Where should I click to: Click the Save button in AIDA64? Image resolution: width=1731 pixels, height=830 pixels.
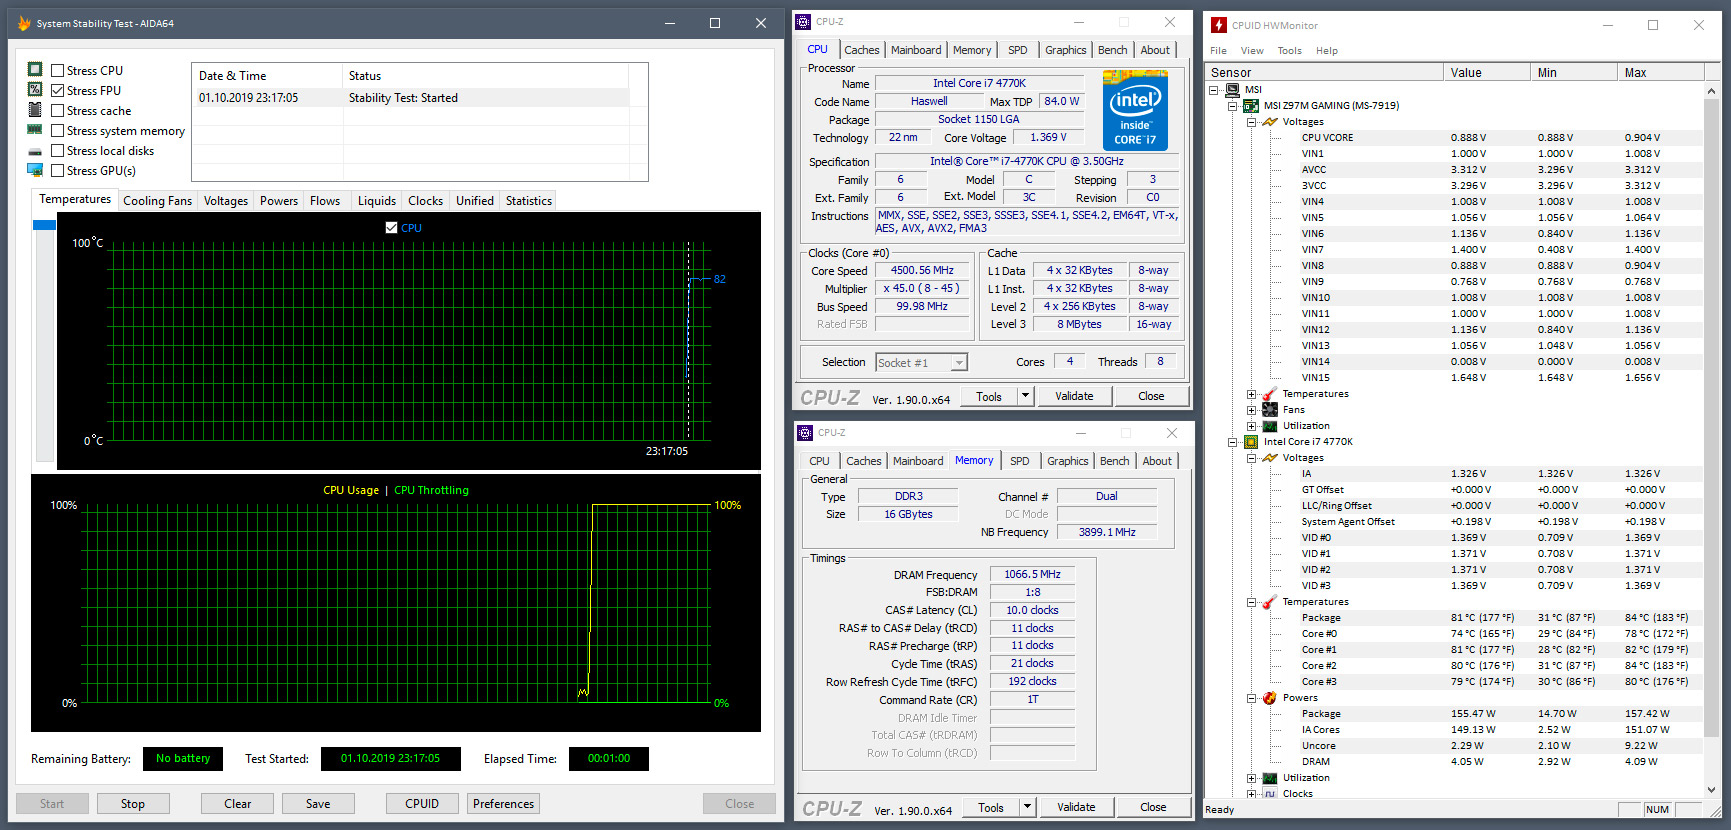tap(318, 804)
